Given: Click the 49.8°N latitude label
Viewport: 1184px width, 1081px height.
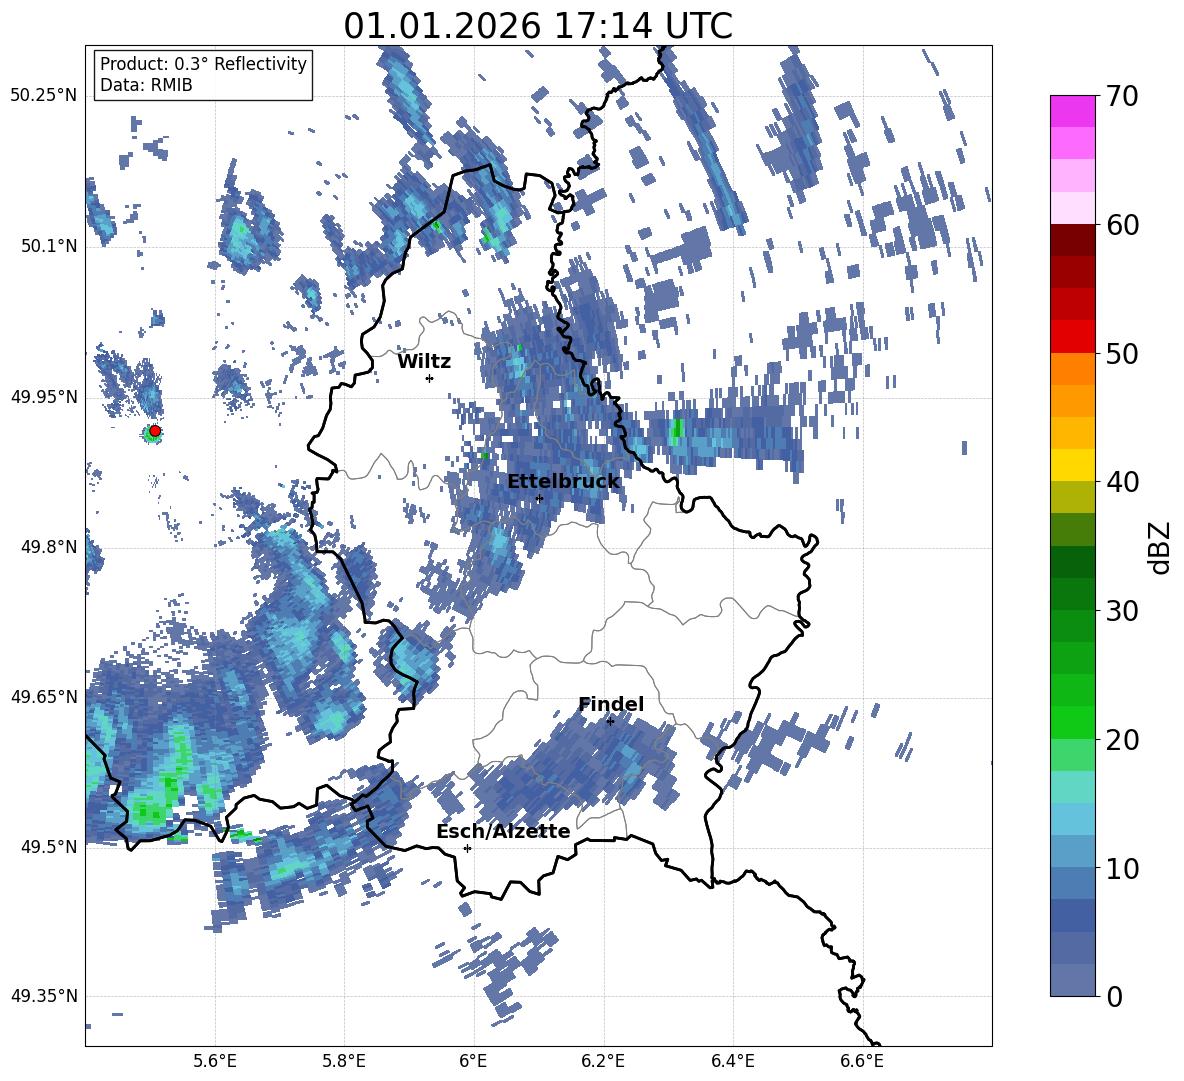Looking at the screenshot, I should tap(49, 547).
